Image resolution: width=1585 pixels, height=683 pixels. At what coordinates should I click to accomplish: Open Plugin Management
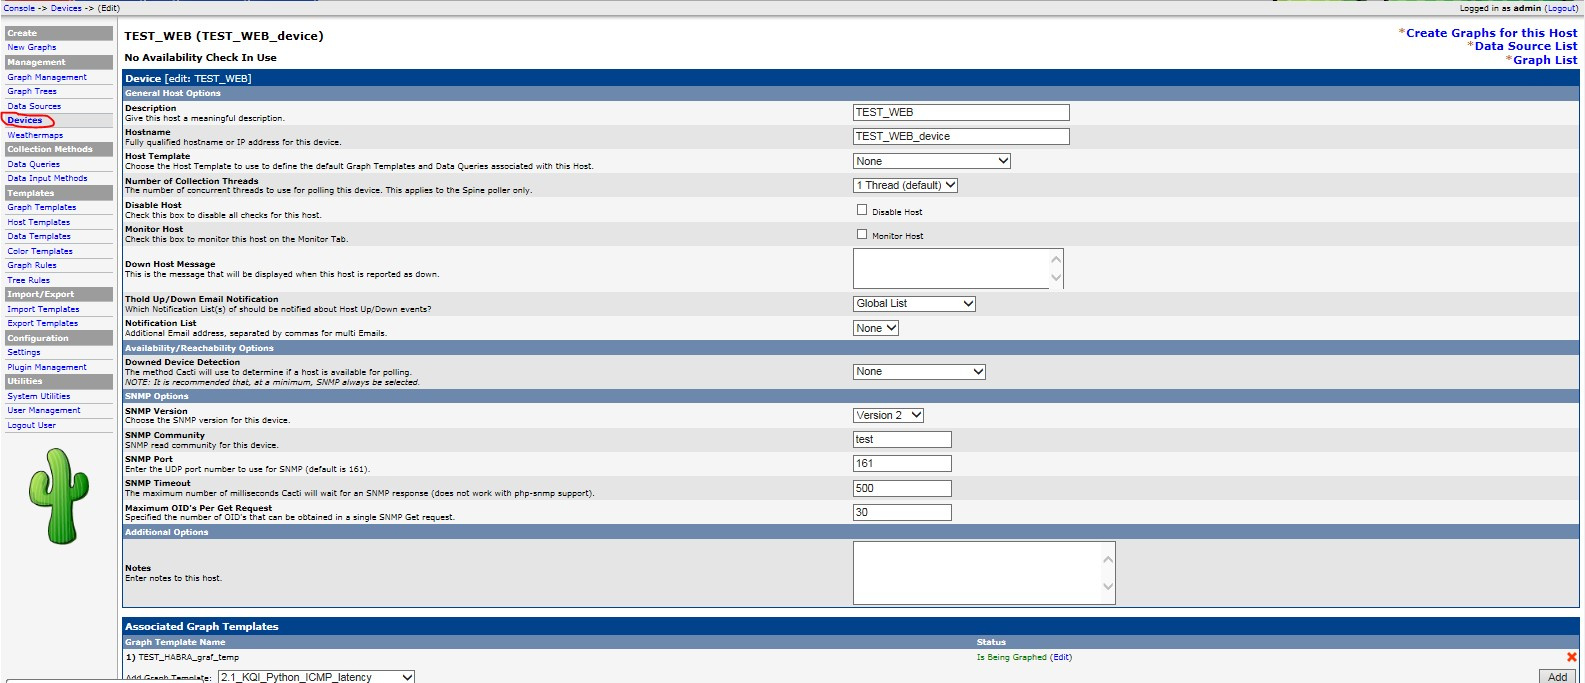[47, 367]
